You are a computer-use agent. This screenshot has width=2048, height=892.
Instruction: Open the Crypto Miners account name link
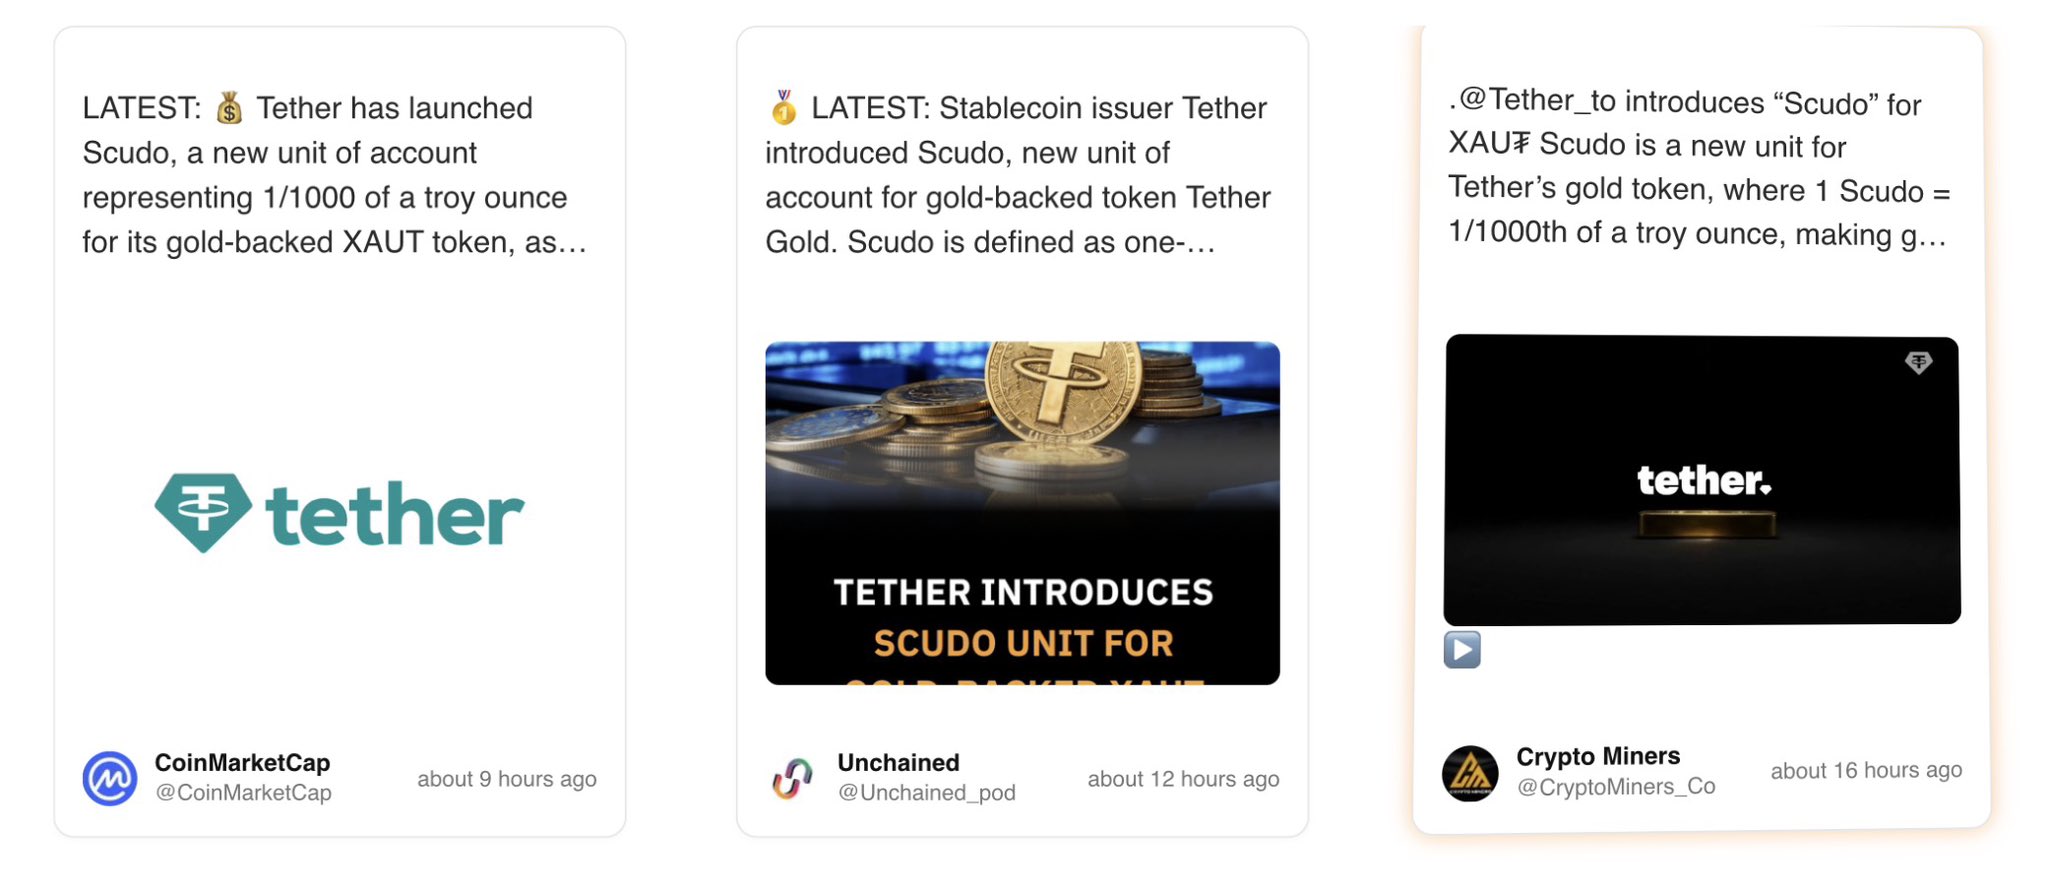point(1598,756)
